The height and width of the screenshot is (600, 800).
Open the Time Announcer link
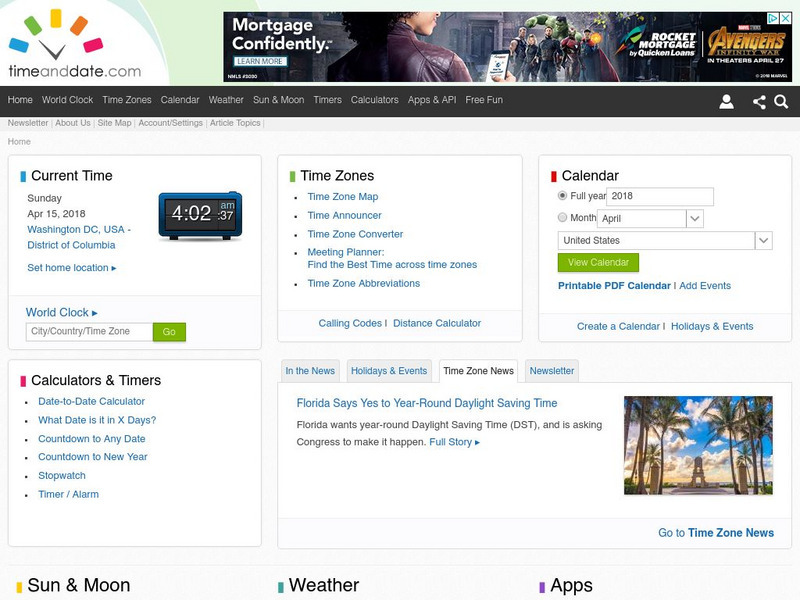(x=344, y=215)
